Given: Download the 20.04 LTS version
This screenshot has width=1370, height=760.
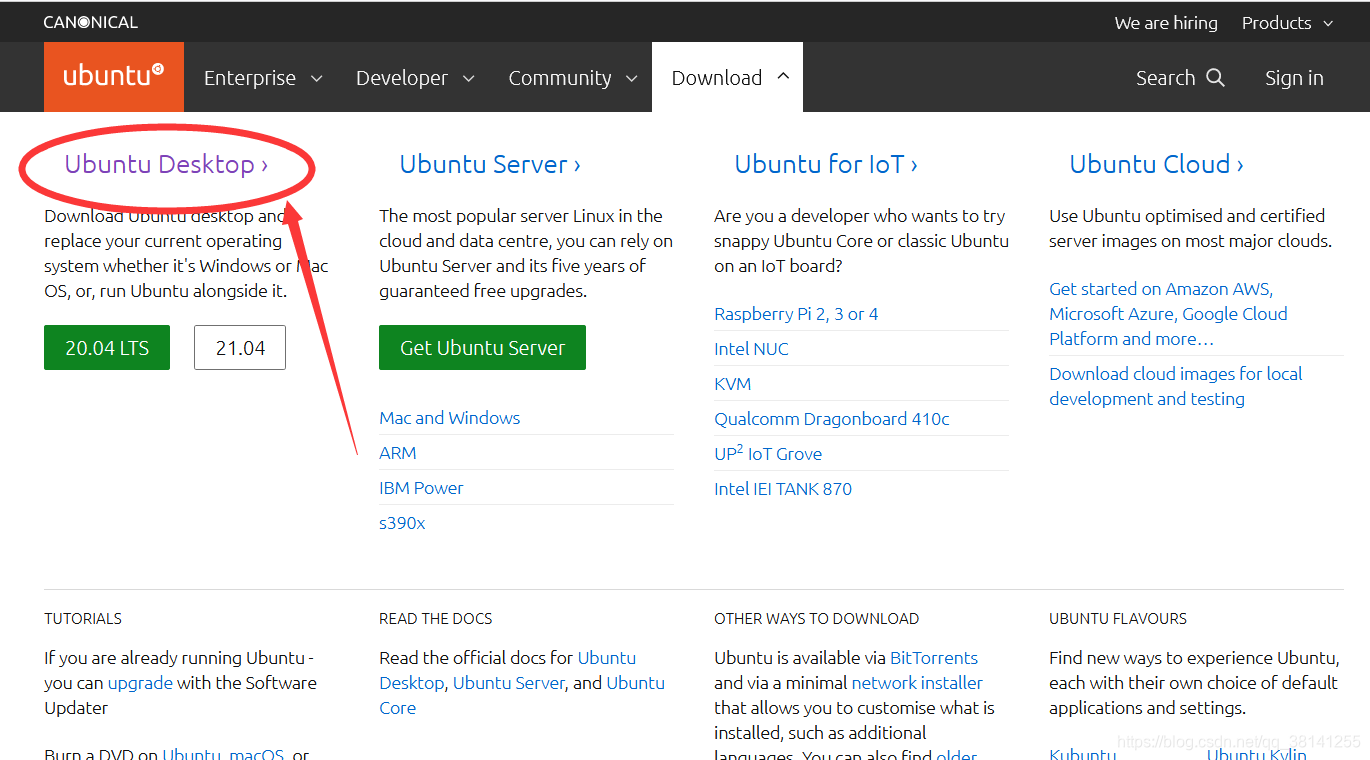Looking at the screenshot, I should pos(107,348).
